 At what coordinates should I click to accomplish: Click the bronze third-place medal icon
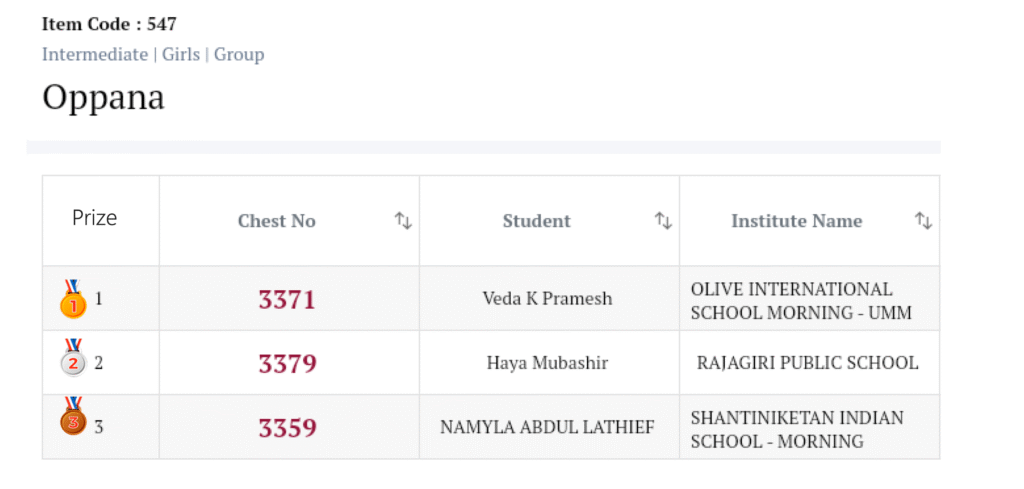point(73,417)
